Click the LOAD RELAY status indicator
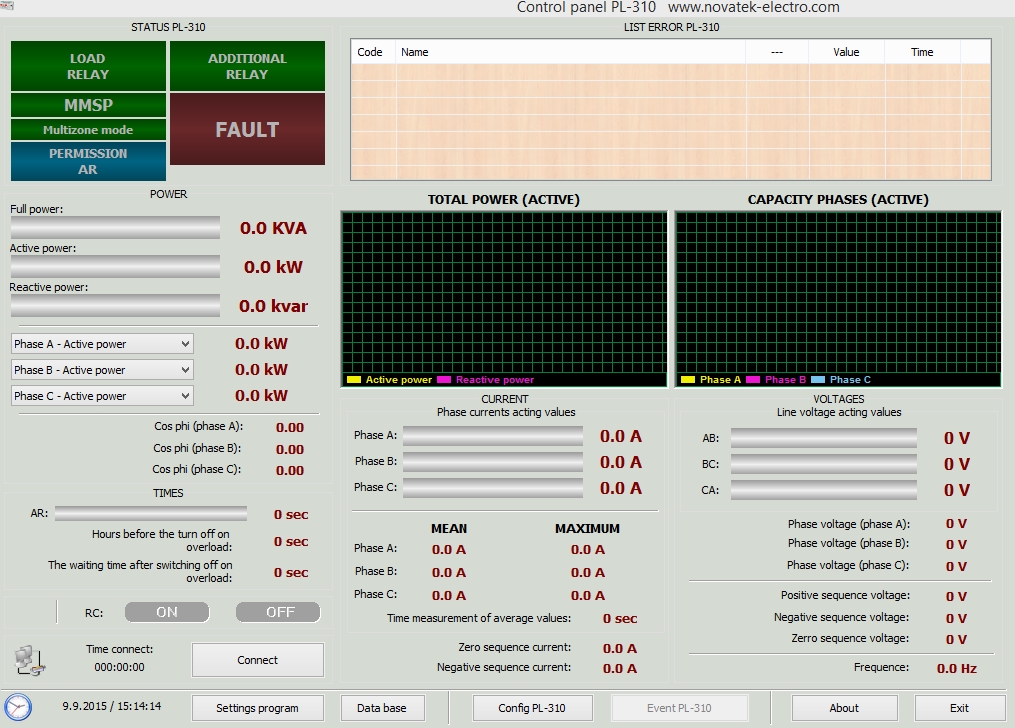Screen dimensions: 1015x728 (x=88, y=66)
